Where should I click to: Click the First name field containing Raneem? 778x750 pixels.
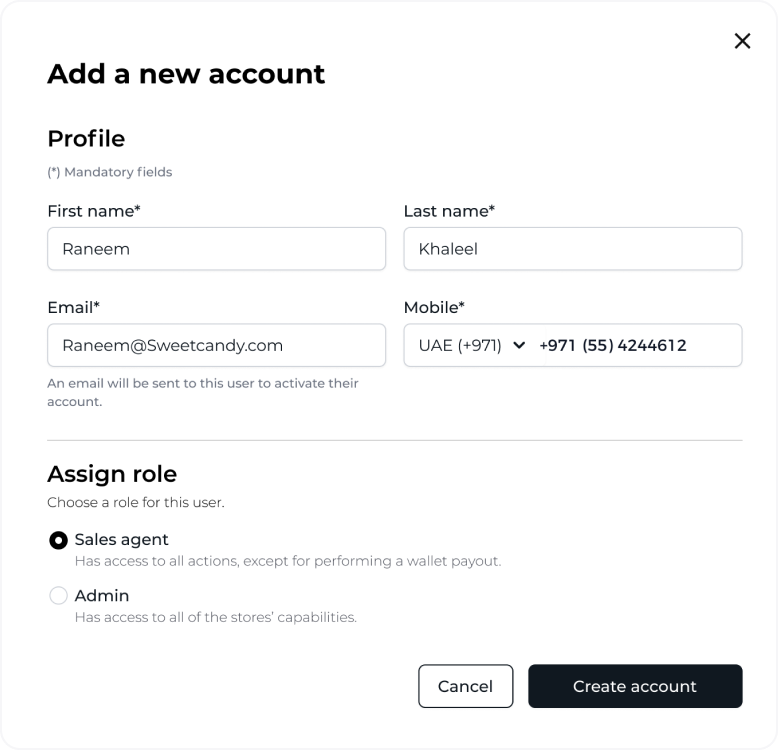click(216, 249)
